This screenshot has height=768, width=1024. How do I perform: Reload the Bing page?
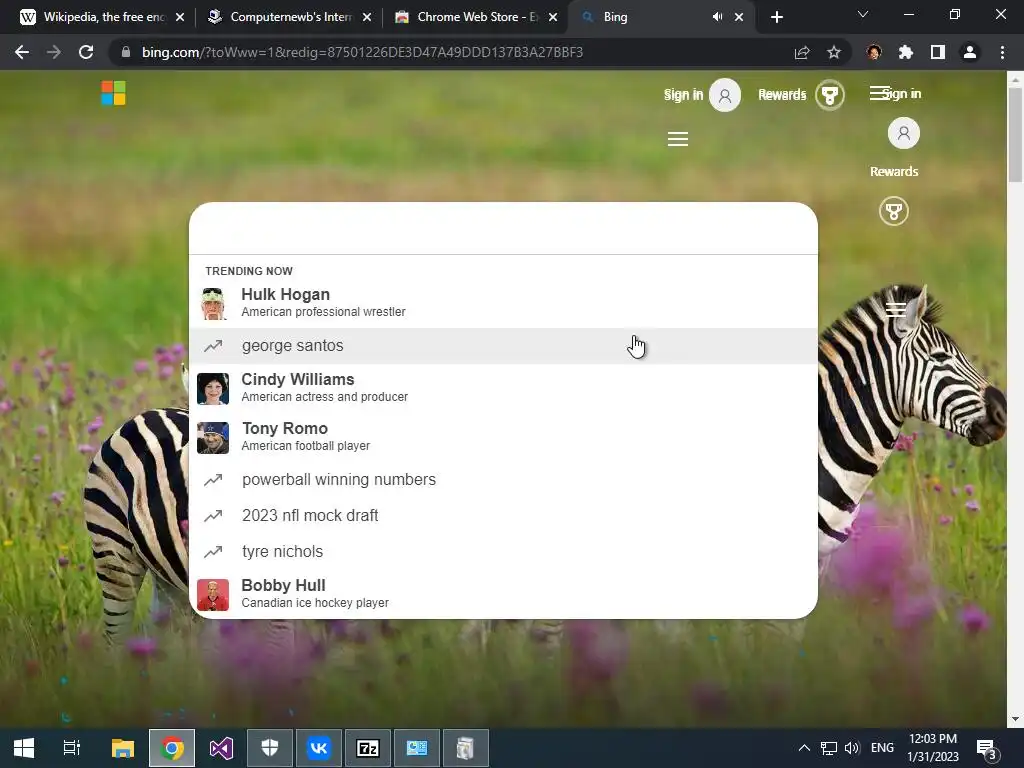(x=86, y=52)
